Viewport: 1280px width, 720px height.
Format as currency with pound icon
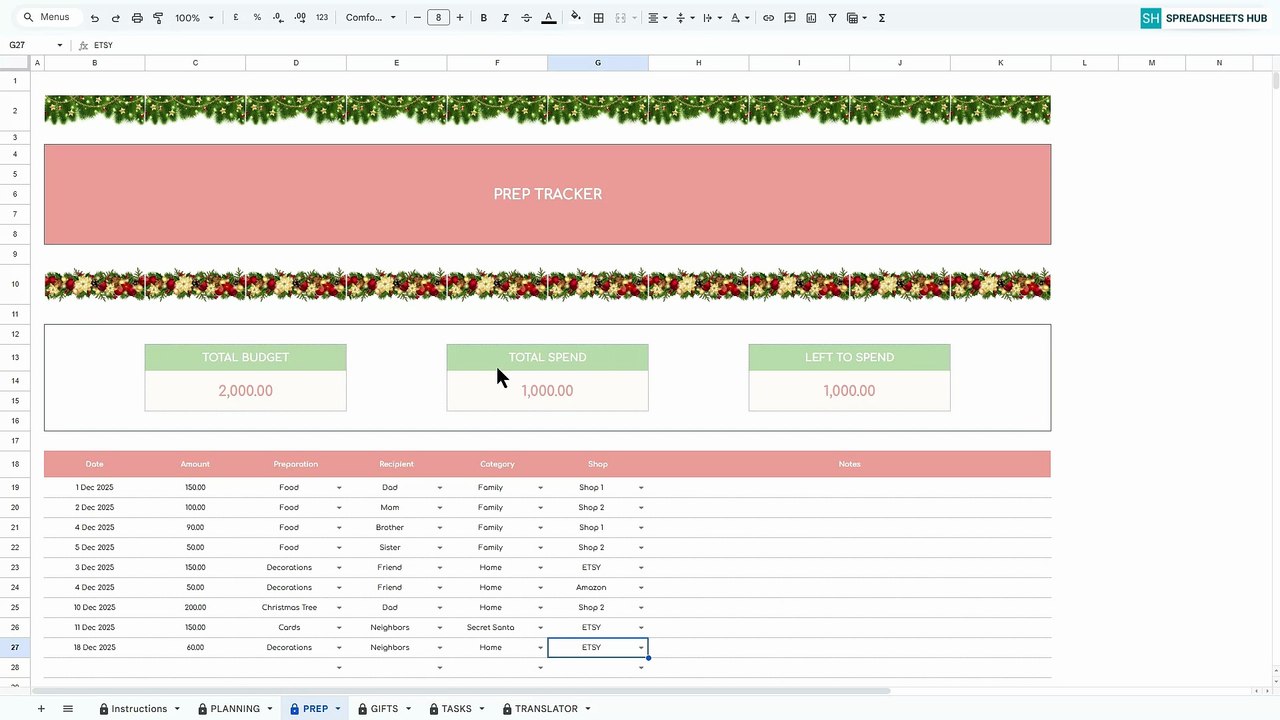[236, 18]
